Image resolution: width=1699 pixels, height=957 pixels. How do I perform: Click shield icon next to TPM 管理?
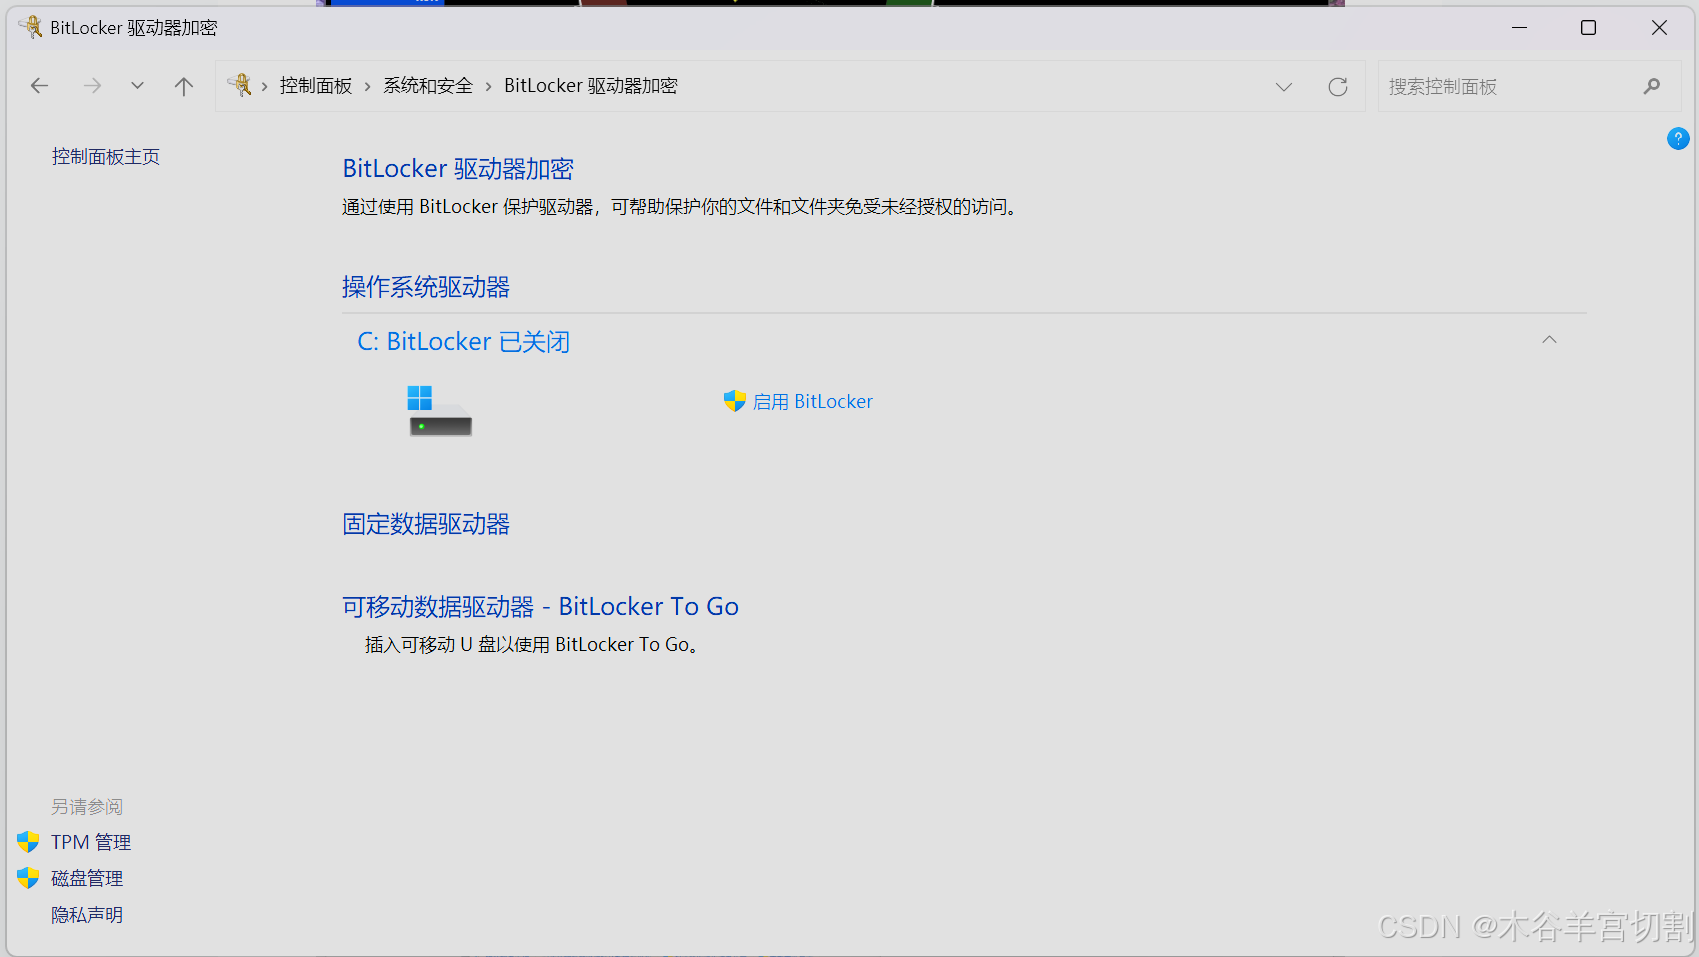[28, 842]
